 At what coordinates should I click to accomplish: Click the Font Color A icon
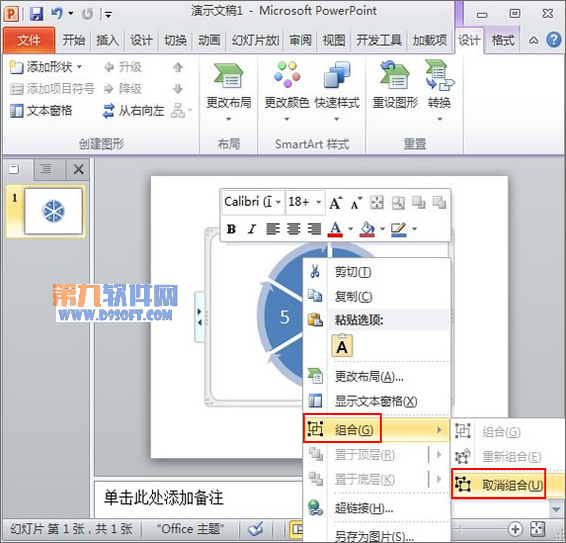(x=335, y=229)
